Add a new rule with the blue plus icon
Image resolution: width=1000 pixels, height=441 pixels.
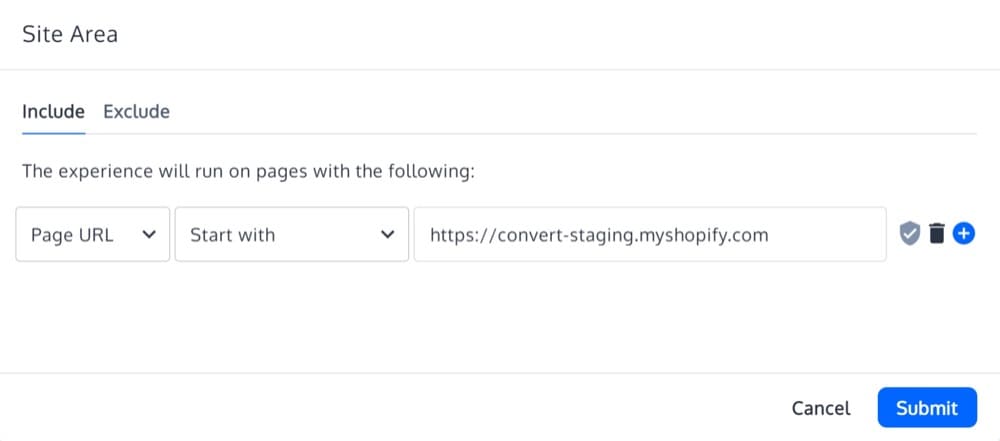coord(964,234)
